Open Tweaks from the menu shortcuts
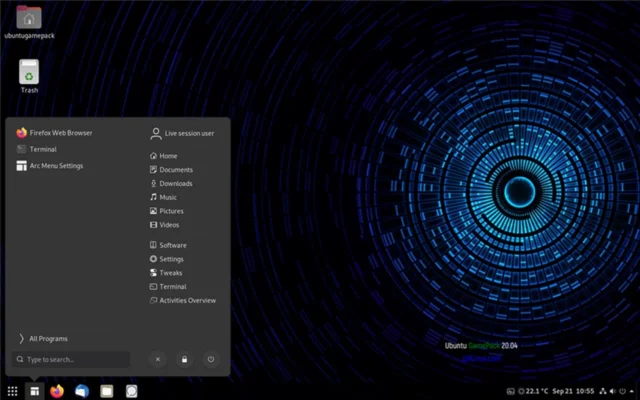640x400 pixels. click(170, 273)
